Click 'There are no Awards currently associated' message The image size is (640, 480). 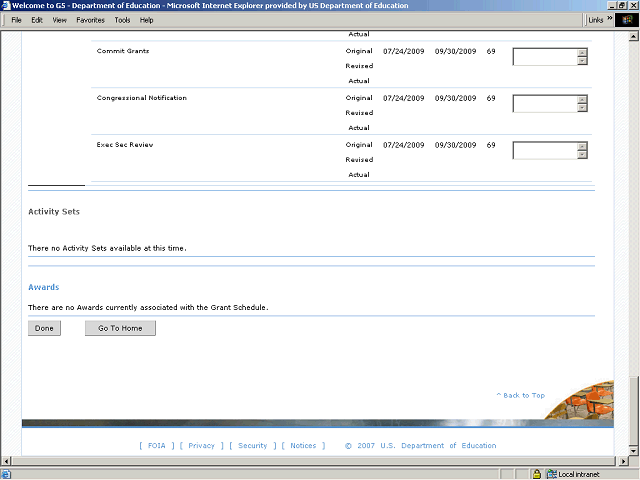[148, 307]
